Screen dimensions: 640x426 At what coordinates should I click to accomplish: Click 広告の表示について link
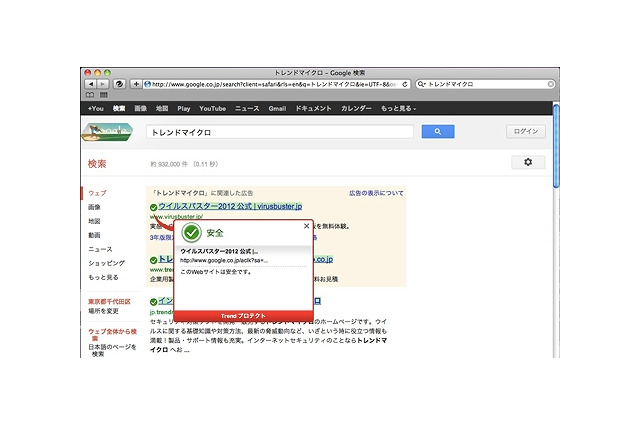click(376, 193)
